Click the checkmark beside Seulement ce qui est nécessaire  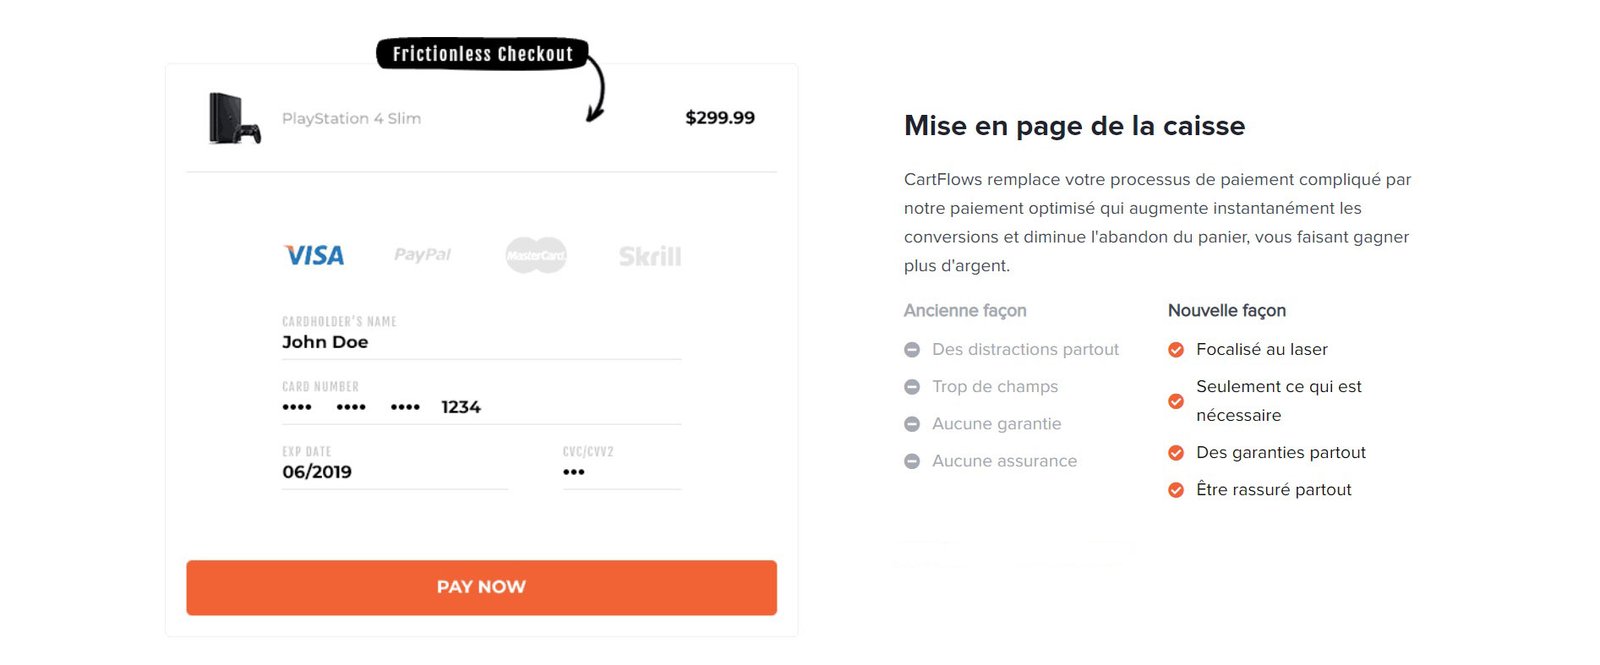(x=1176, y=401)
